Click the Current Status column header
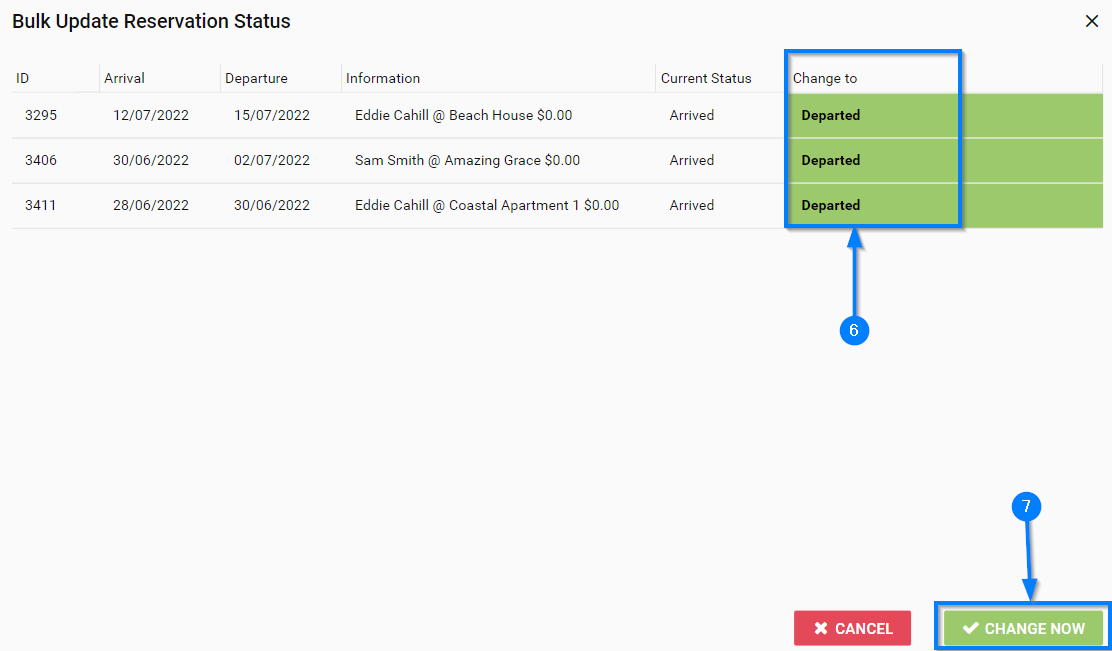The width and height of the screenshot is (1112, 651). point(706,78)
